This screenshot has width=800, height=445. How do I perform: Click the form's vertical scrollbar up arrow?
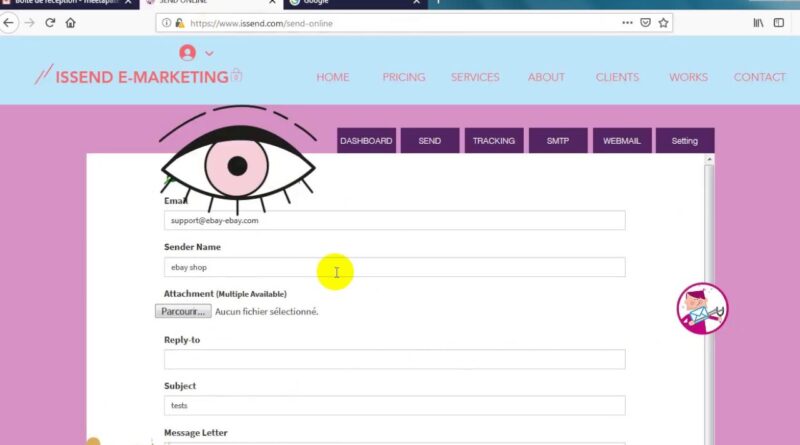(709, 160)
